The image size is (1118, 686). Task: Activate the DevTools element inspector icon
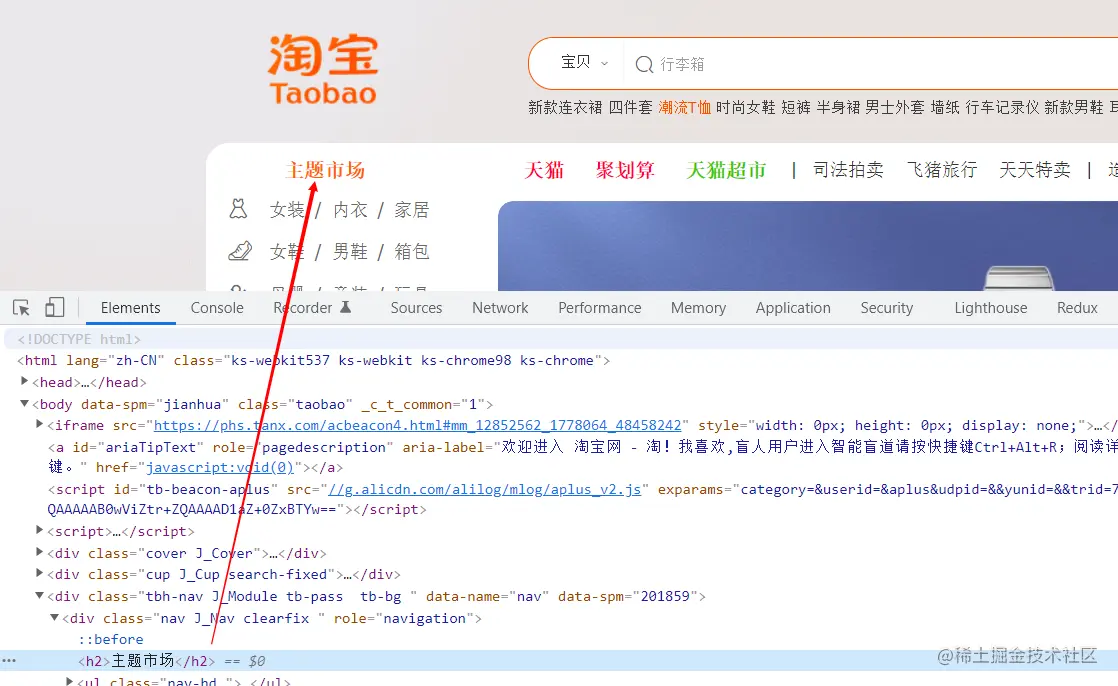[21, 308]
